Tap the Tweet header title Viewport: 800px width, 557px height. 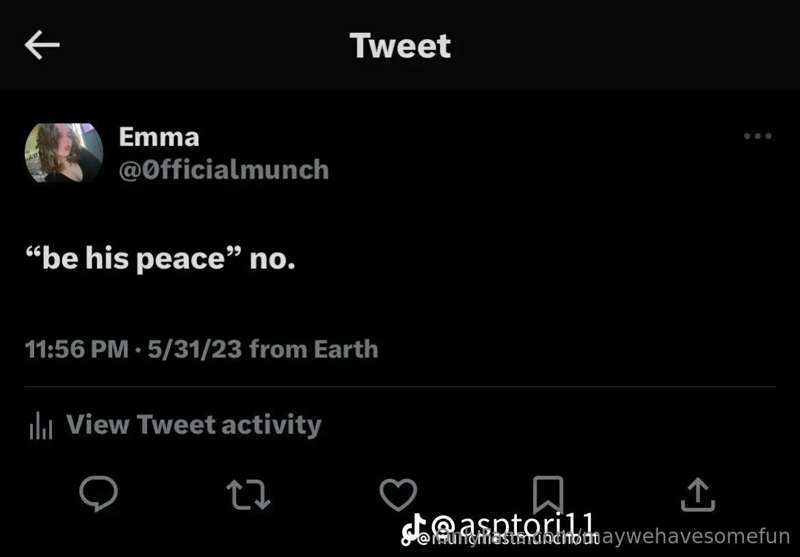(400, 46)
